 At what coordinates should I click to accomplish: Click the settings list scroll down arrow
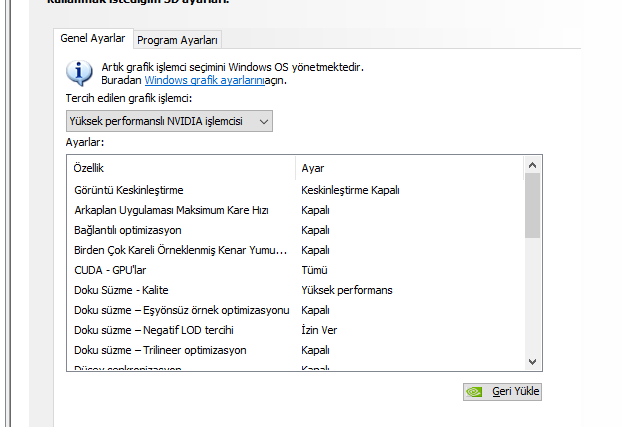(x=533, y=361)
